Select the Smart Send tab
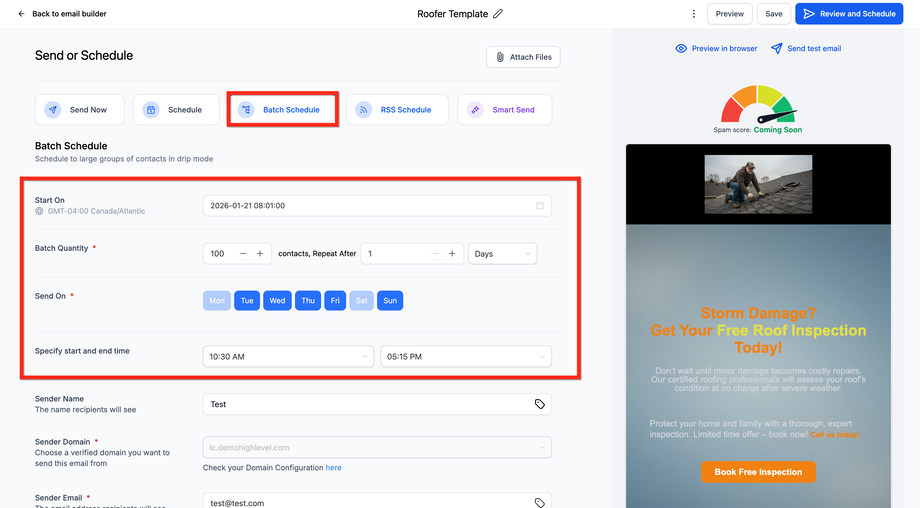Viewport: 920px width, 508px height. [504, 110]
